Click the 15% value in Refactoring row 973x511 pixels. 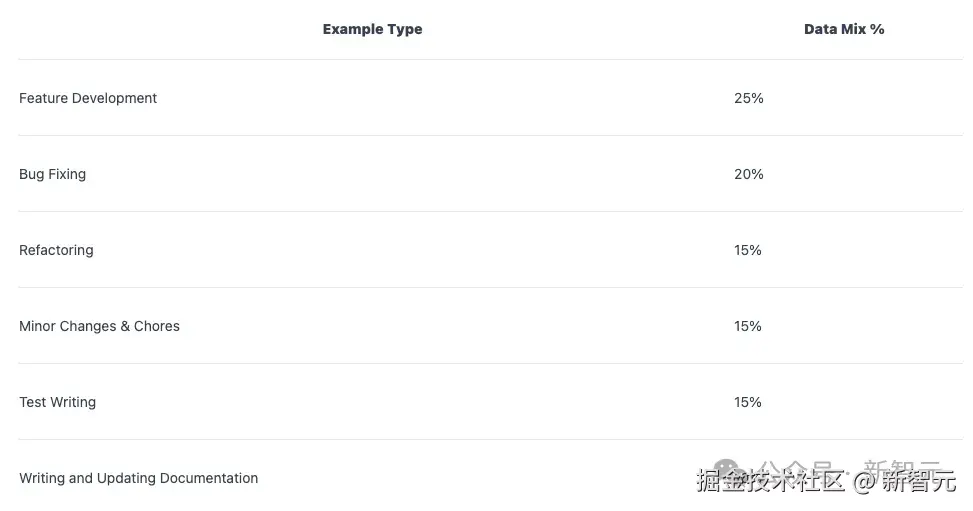748,250
